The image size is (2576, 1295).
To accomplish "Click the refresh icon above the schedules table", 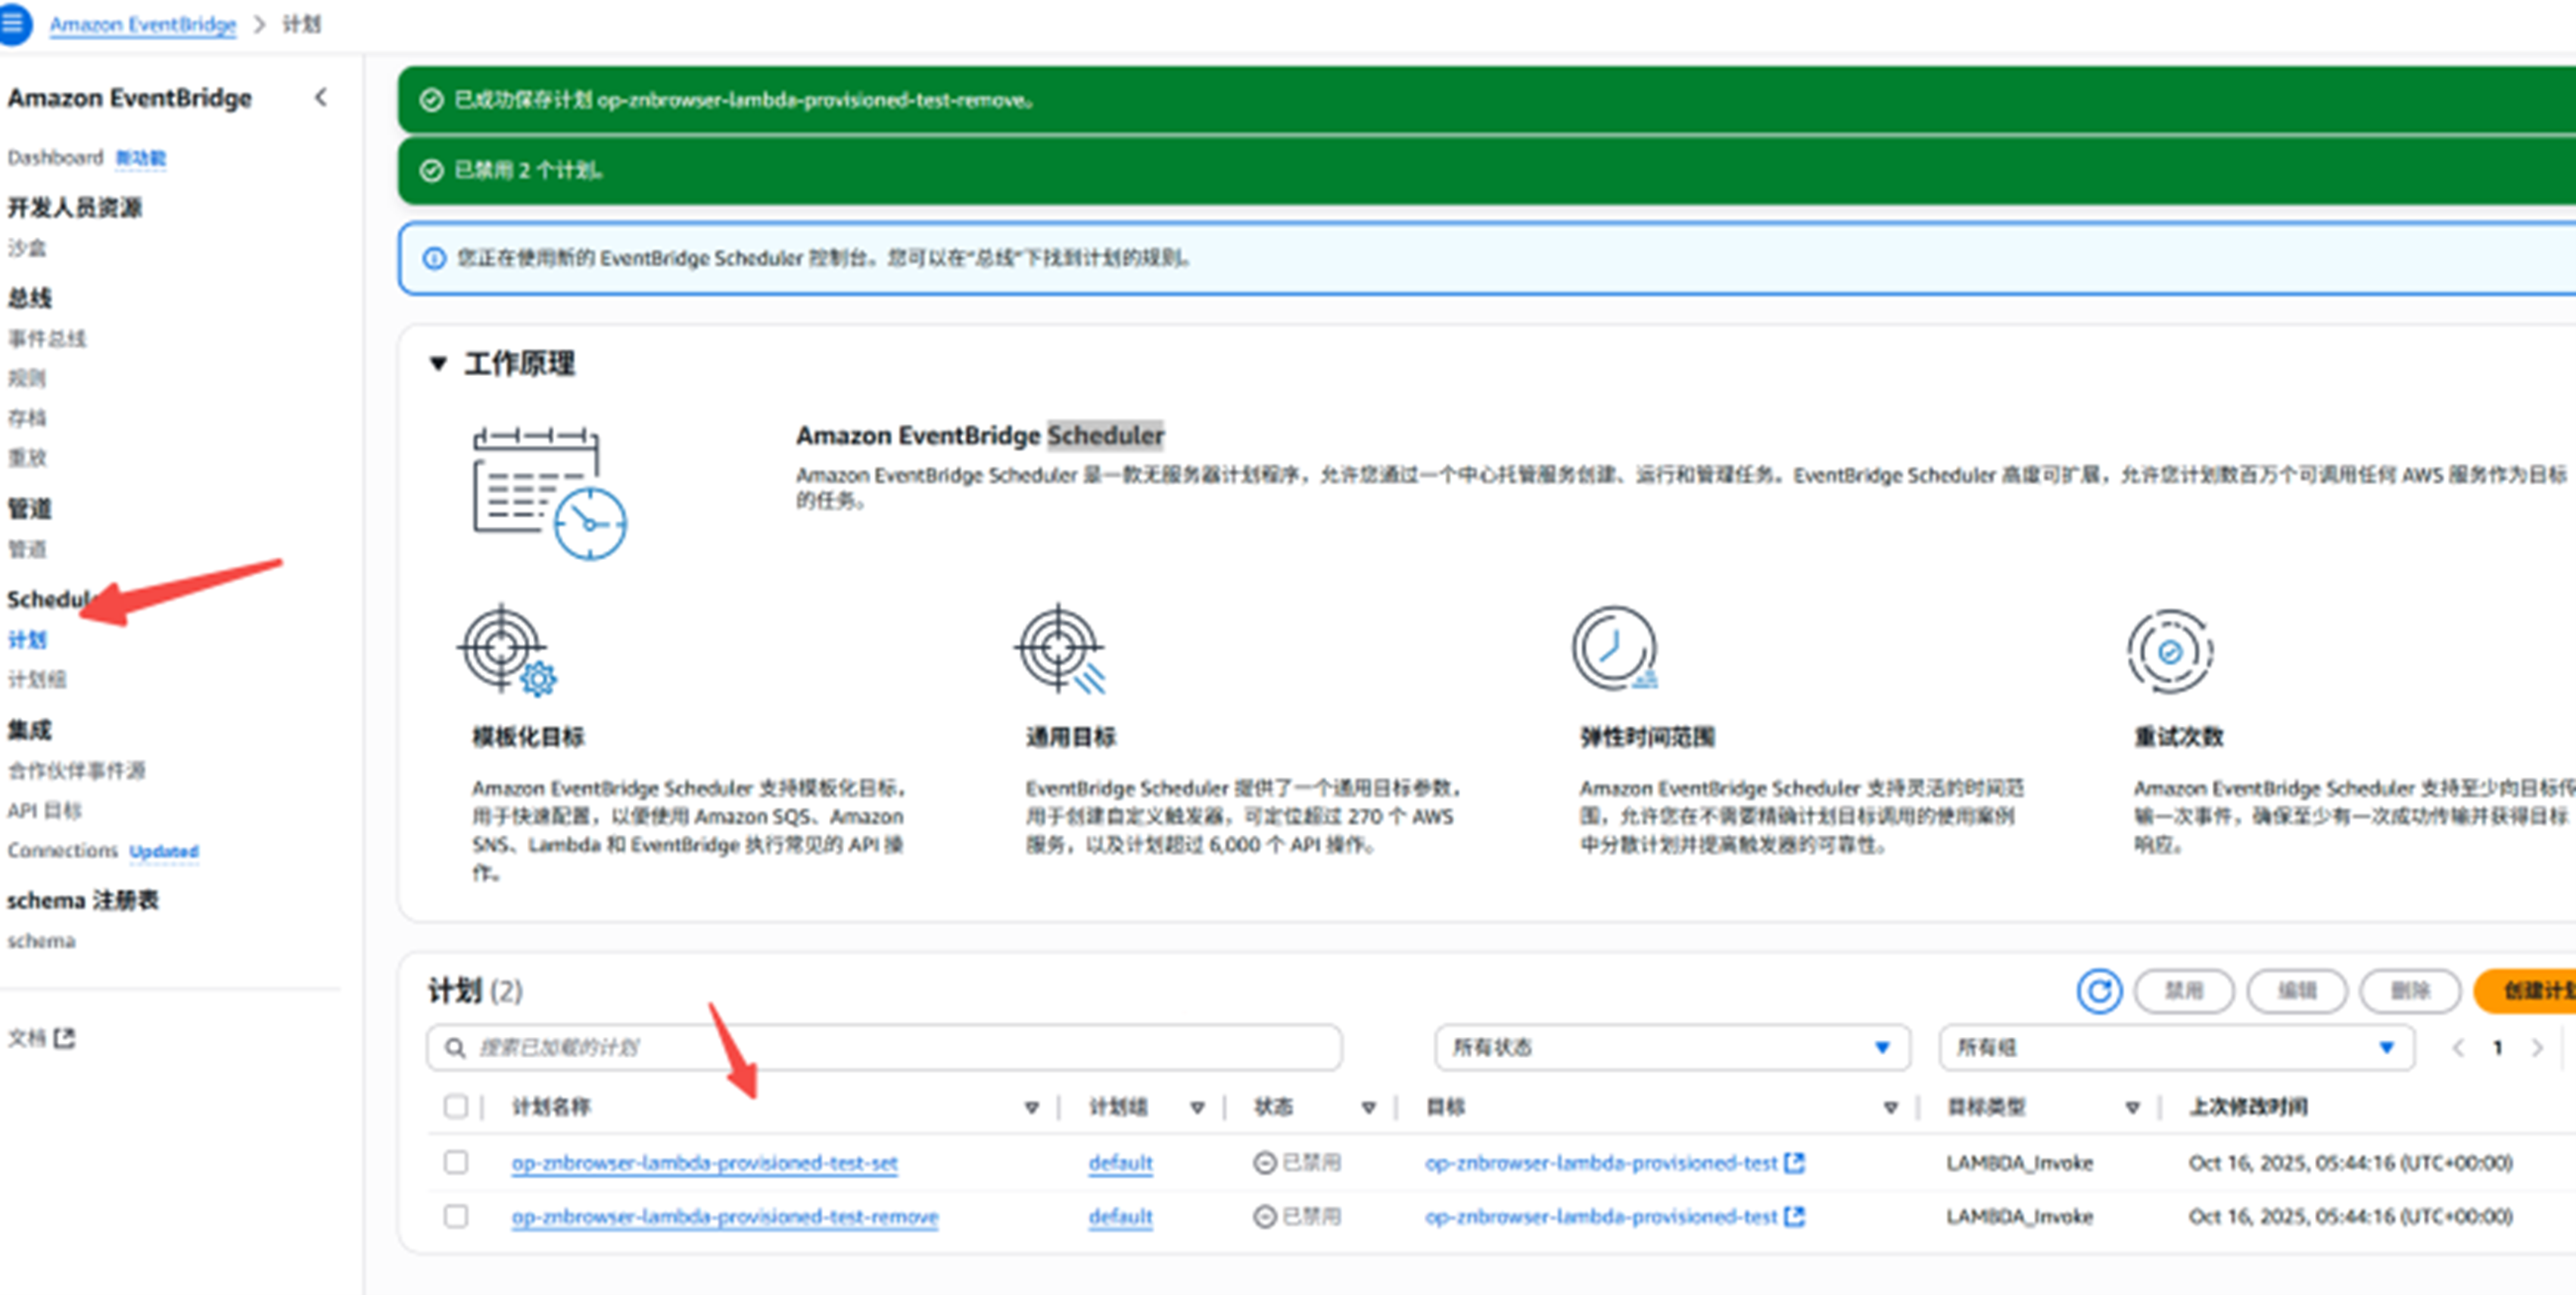I will pyautogui.click(x=2099, y=991).
